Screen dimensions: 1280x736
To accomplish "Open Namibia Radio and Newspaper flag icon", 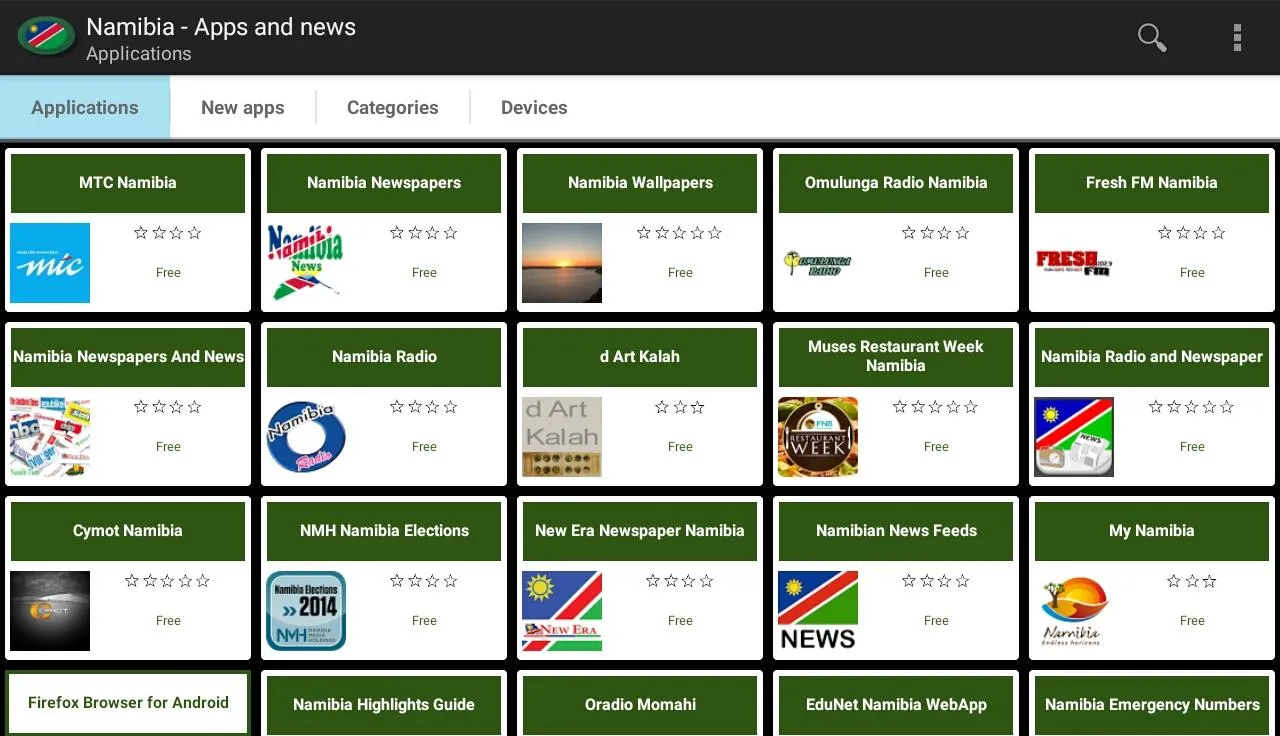I will point(1074,437).
